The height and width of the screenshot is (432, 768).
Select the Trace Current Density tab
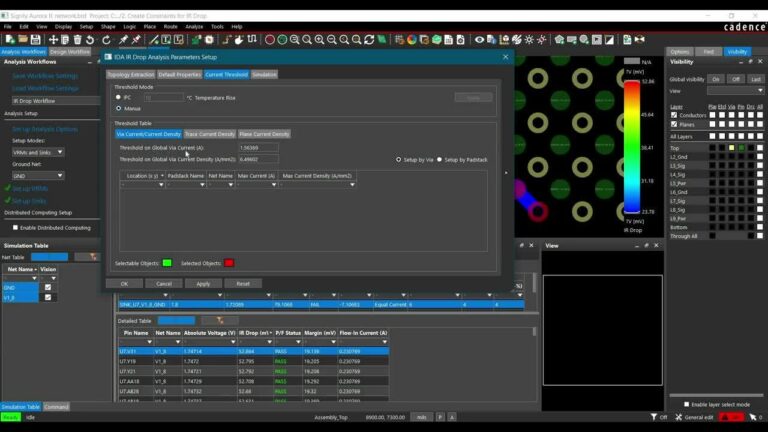pos(210,134)
